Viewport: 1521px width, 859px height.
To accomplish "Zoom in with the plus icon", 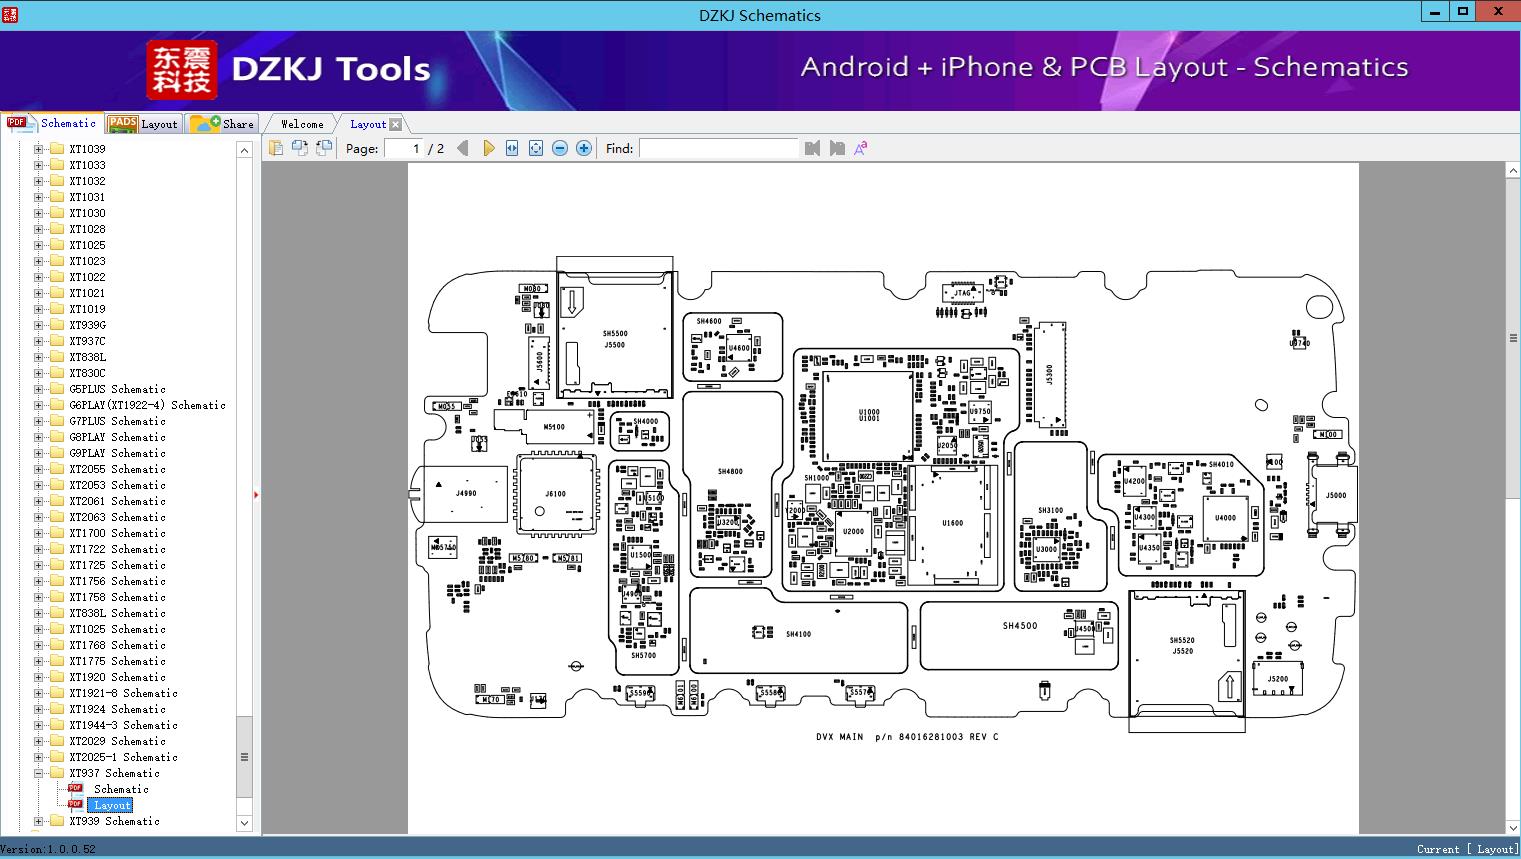I will coord(584,148).
